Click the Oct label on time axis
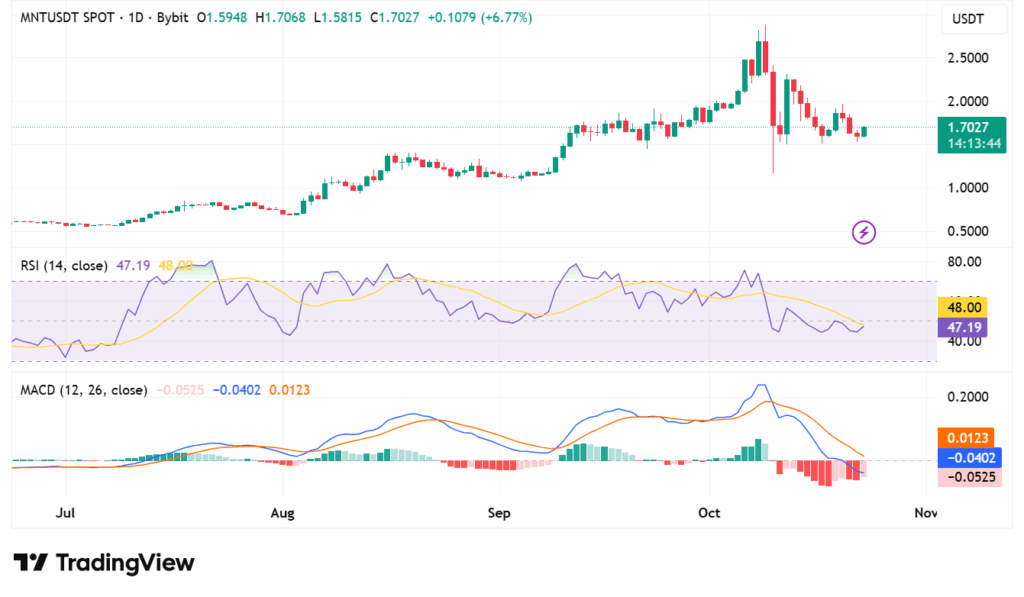The height and width of the screenshot is (597, 1024). coord(709,513)
